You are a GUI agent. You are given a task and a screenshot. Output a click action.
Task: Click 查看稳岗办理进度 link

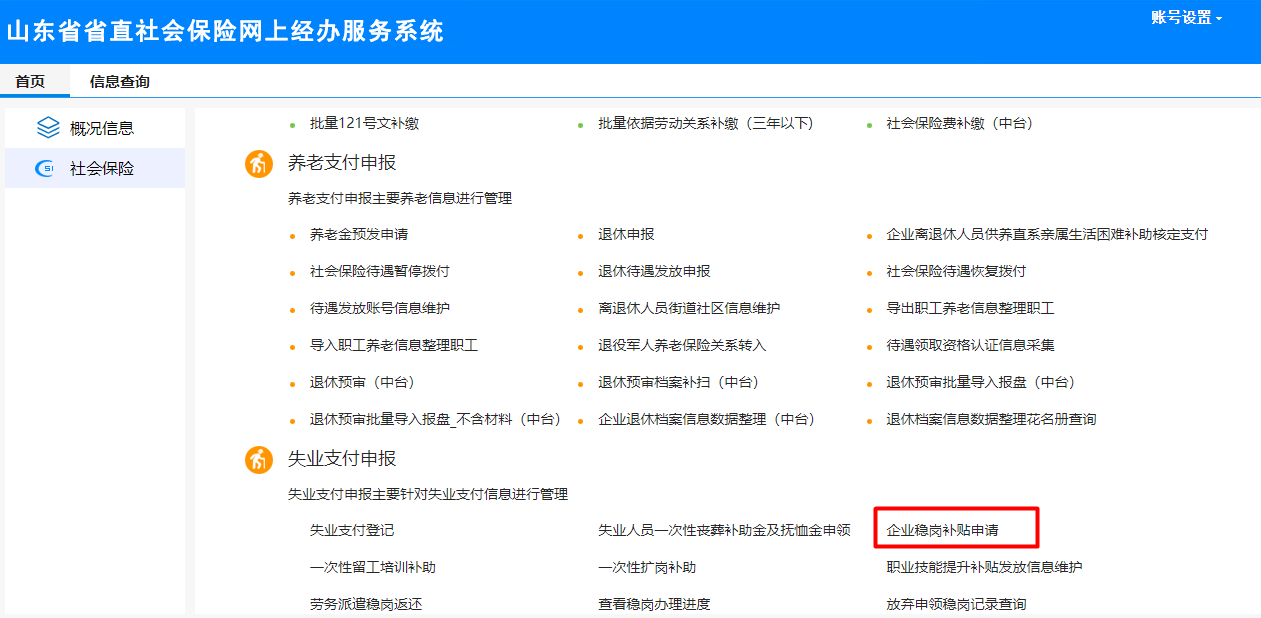(654, 604)
